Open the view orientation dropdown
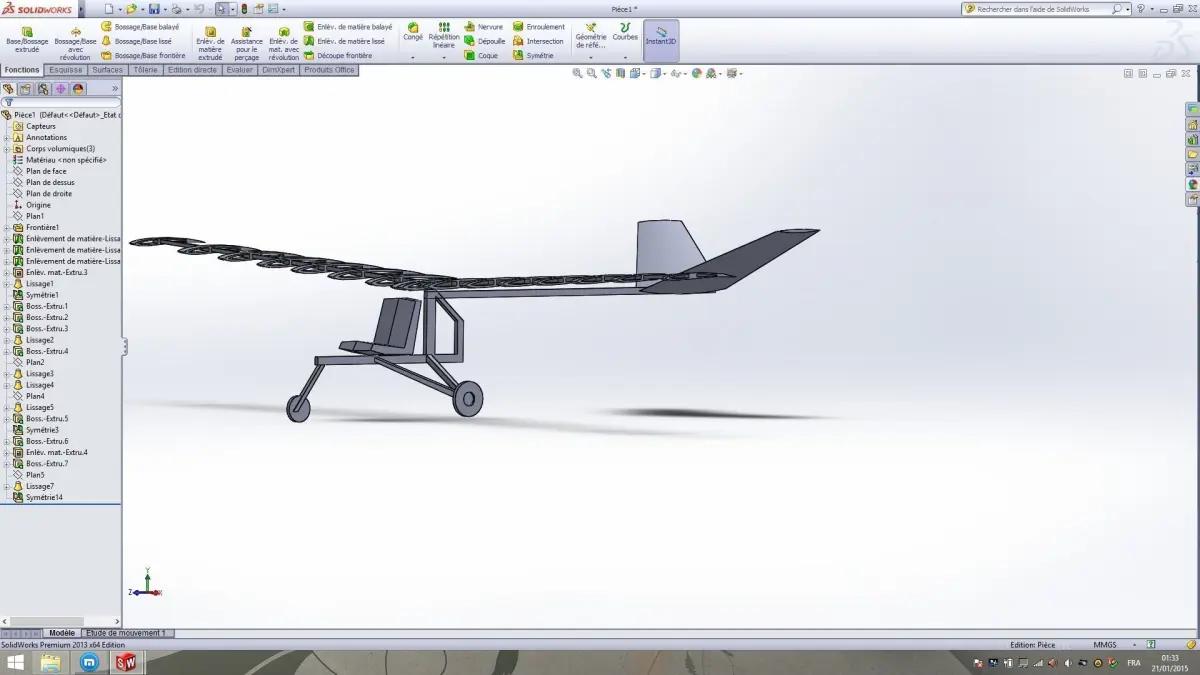This screenshot has height=675, width=1200. 637,73
